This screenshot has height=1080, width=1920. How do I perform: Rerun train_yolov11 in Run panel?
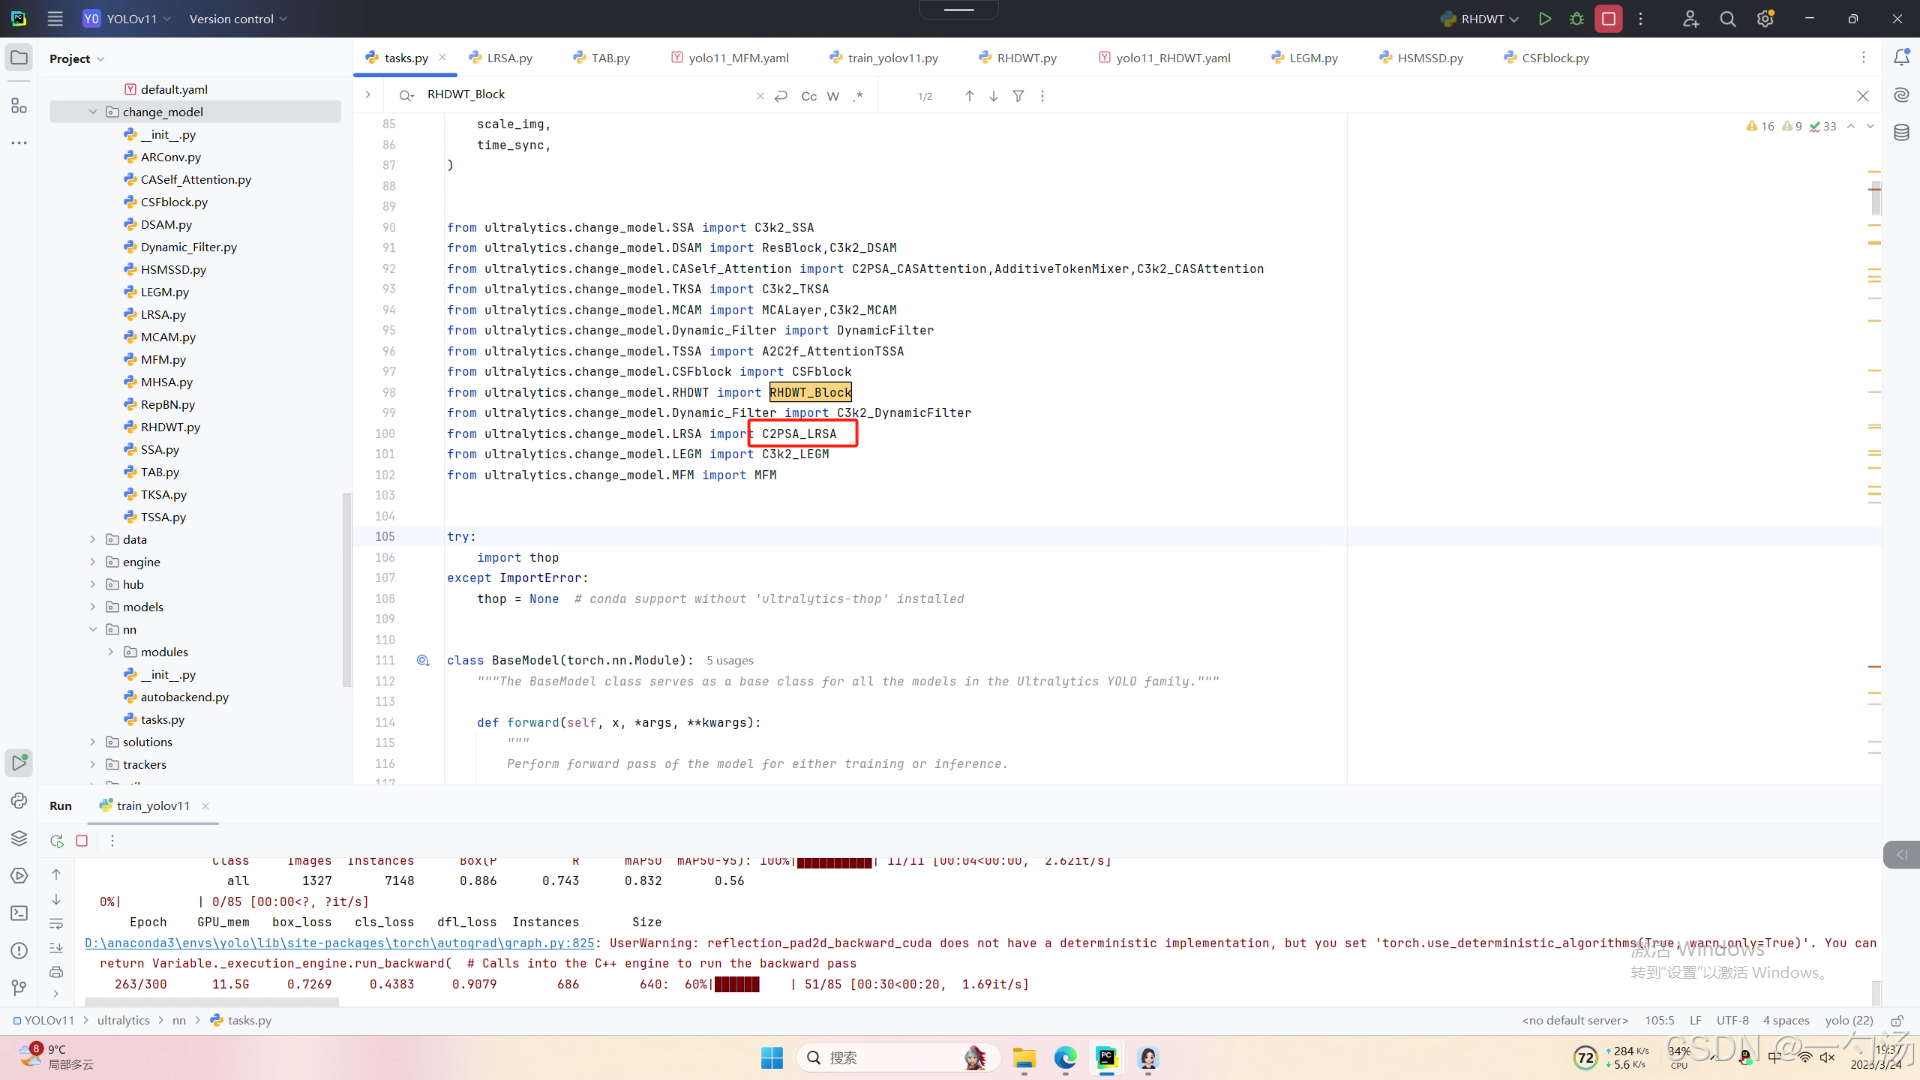coord(57,841)
